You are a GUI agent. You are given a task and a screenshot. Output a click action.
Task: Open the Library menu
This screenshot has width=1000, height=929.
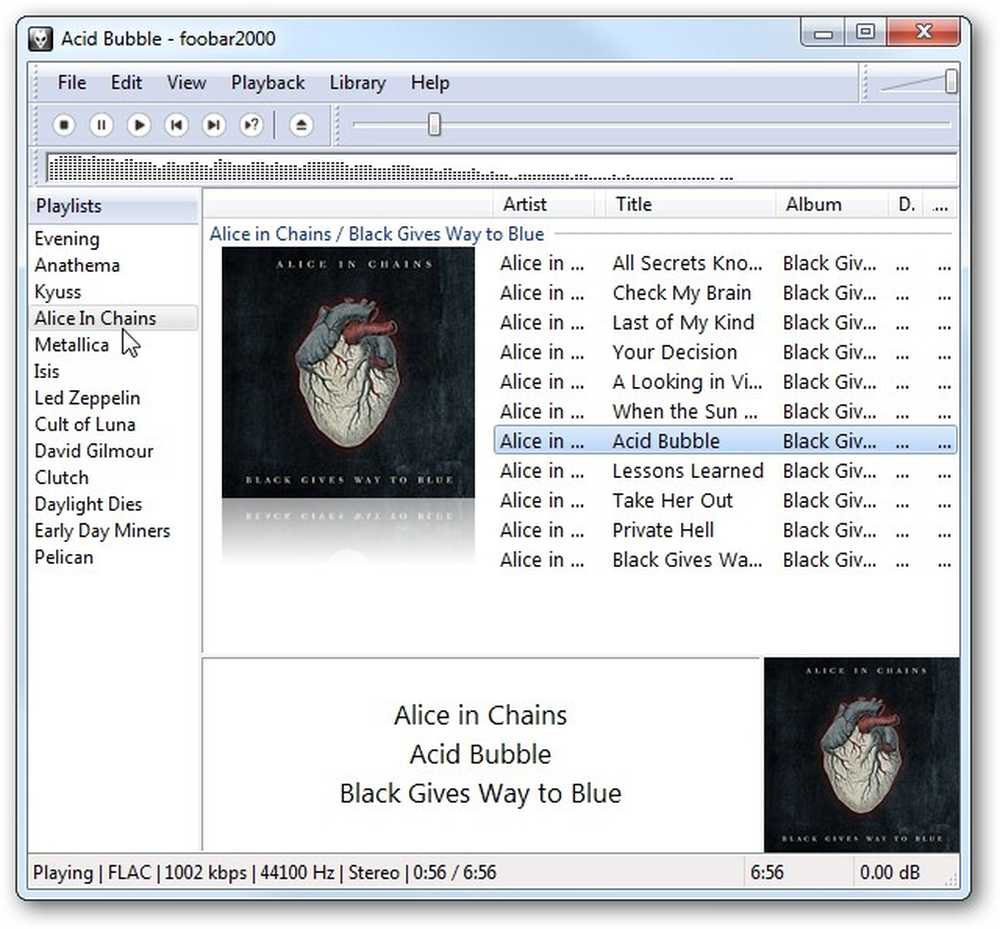(x=358, y=83)
